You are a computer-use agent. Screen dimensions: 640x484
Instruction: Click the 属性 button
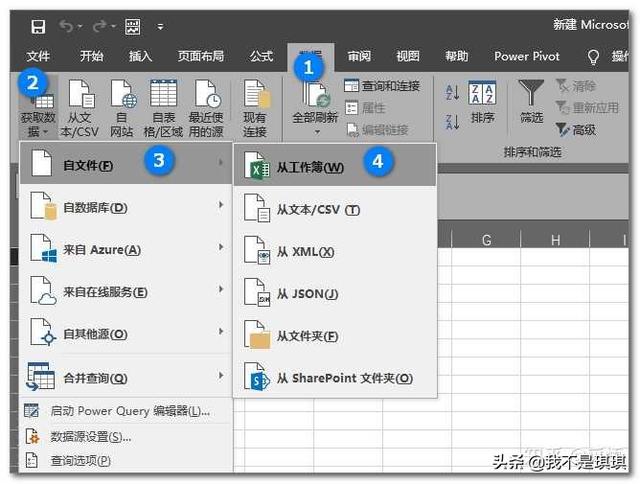click(x=365, y=108)
